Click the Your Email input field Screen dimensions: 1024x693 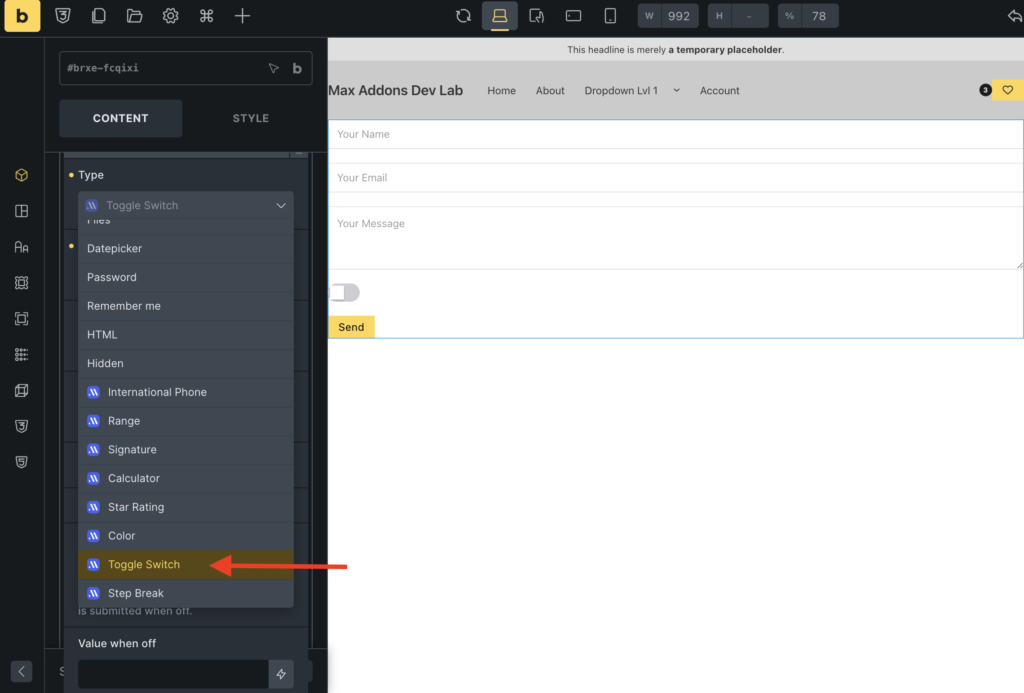pos(675,178)
